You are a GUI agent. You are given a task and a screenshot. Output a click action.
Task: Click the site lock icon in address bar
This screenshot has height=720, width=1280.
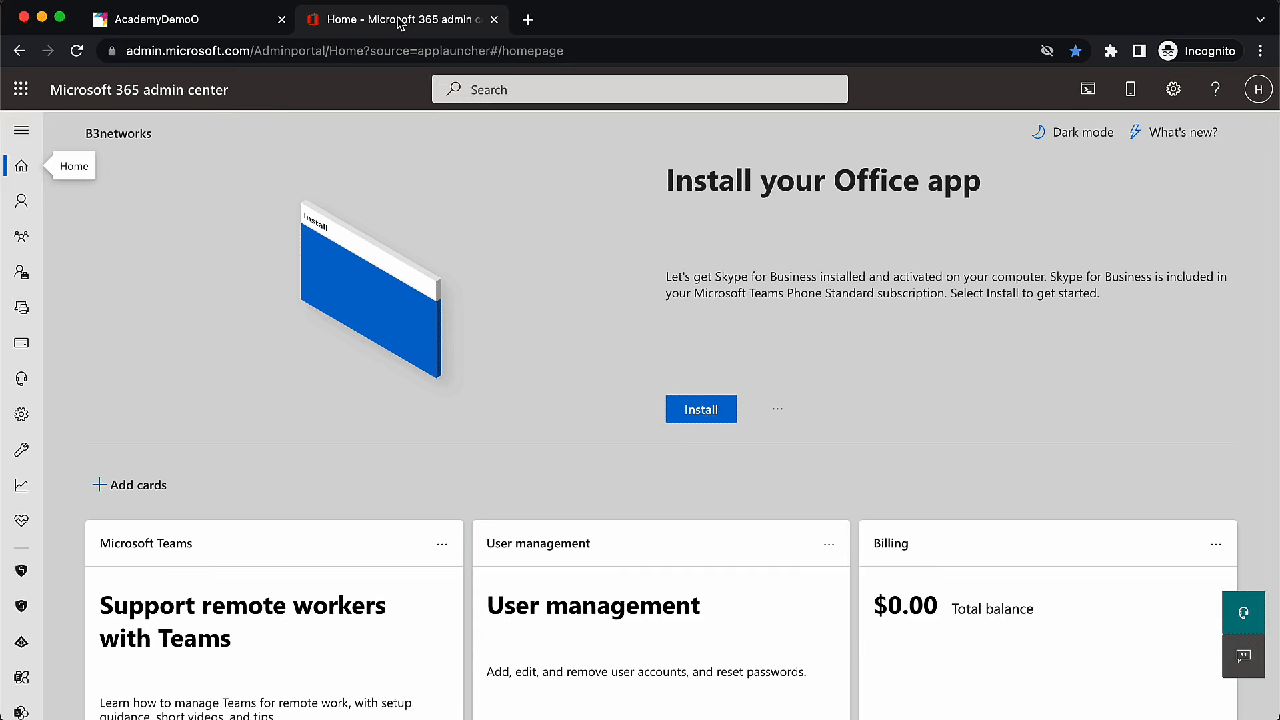112,51
